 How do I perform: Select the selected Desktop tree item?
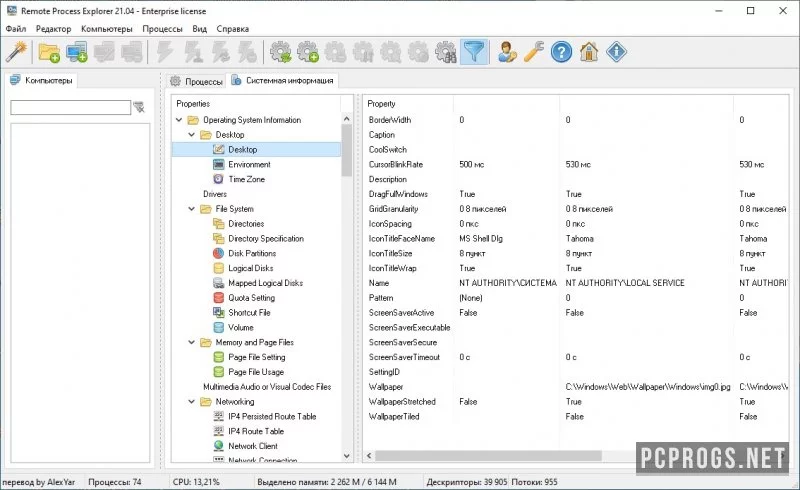point(256,150)
